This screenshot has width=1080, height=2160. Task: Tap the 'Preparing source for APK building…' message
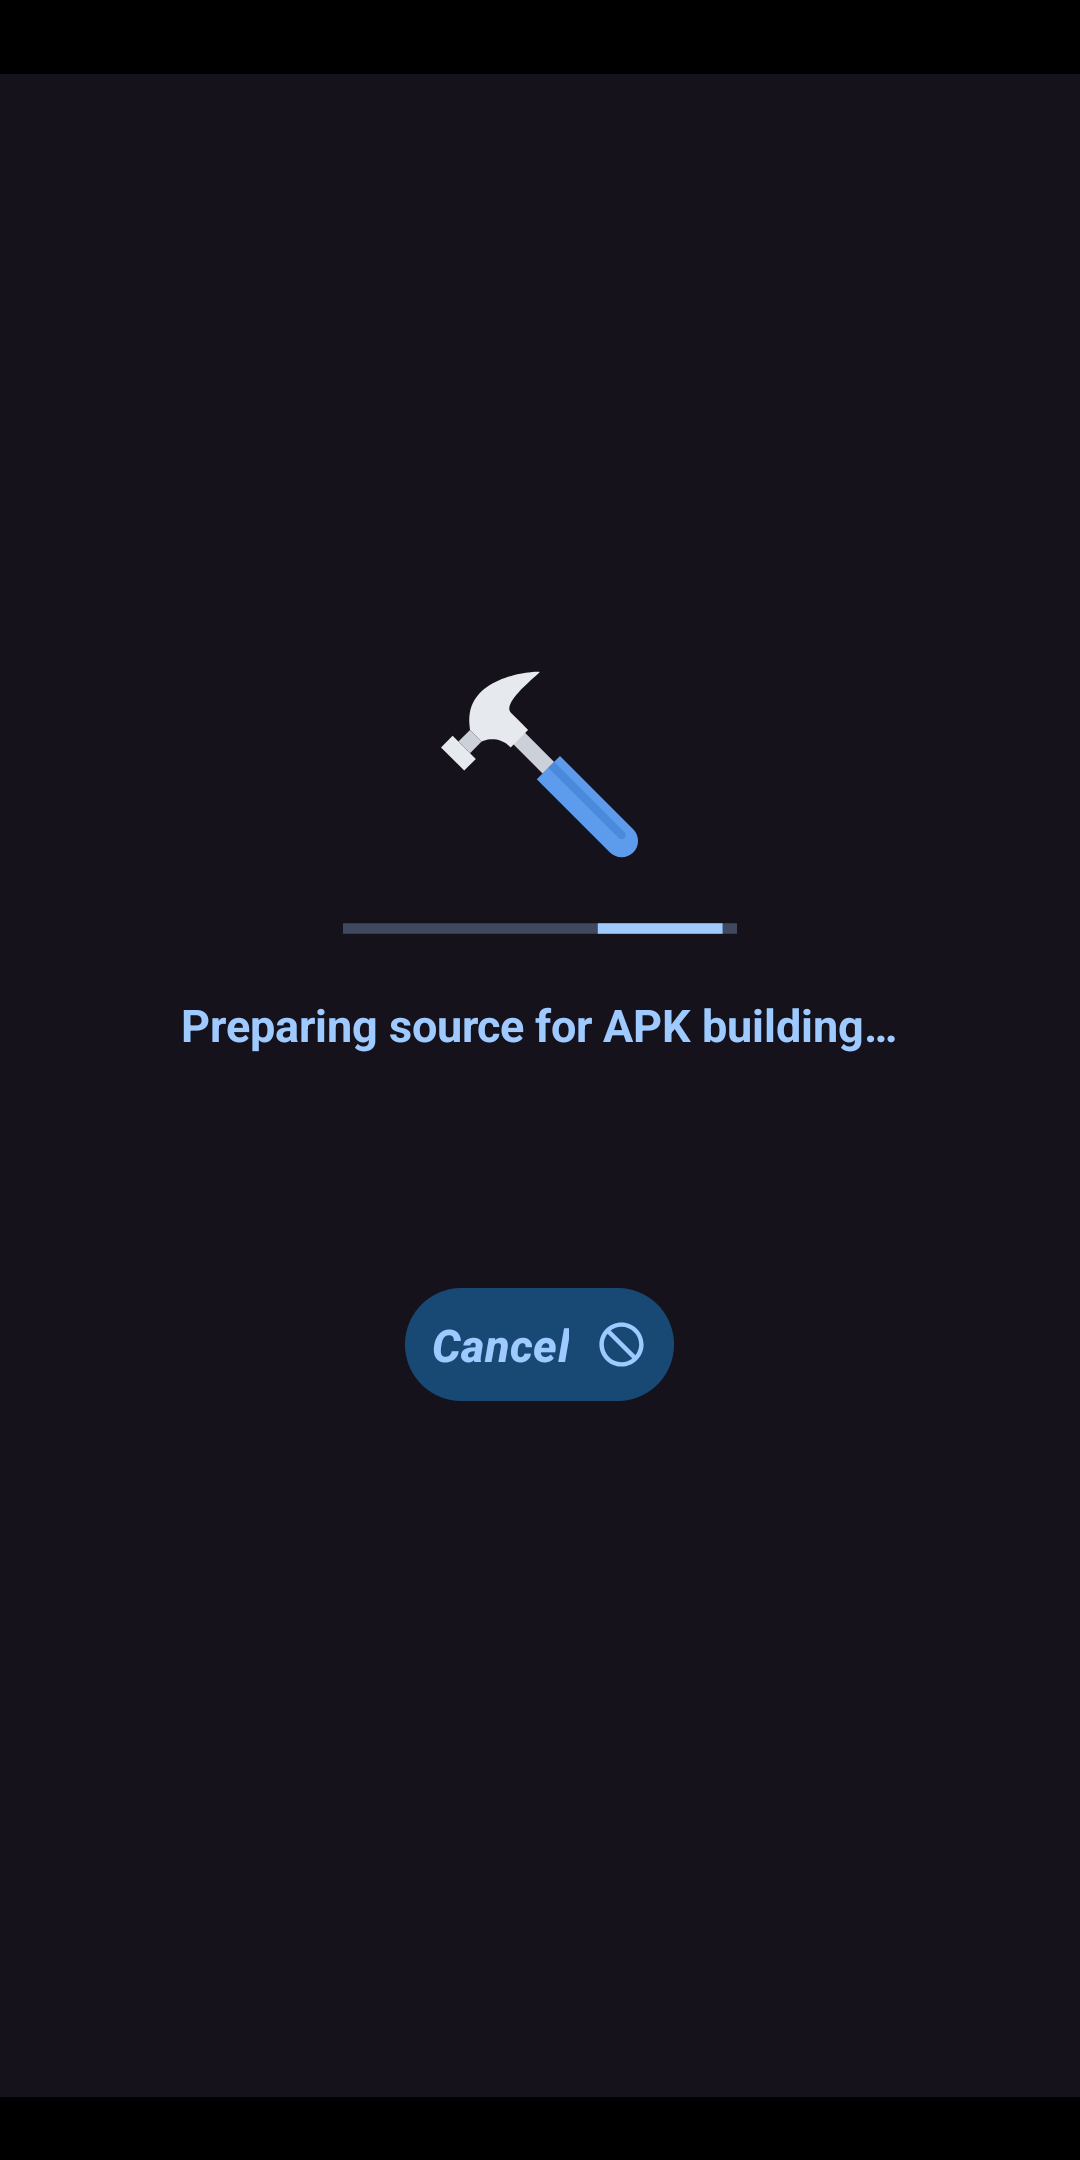[x=538, y=1027]
